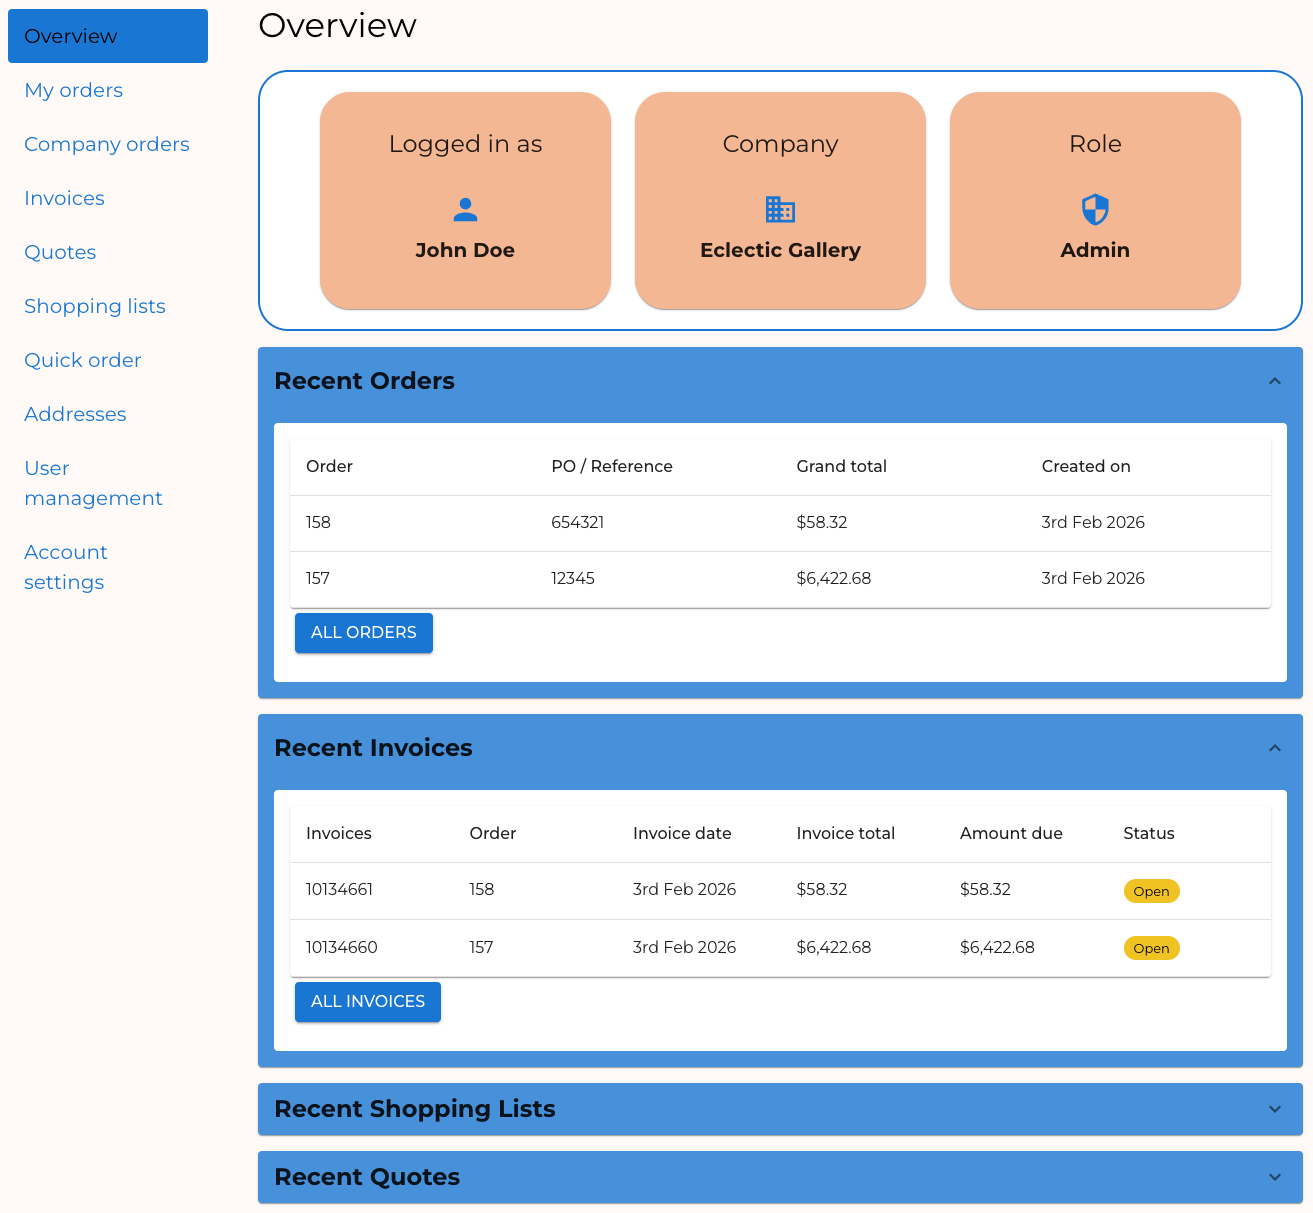Open User management page
Image resolution: width=1313 pixels, height=1213 pixels.
click(x=93, y=483)
